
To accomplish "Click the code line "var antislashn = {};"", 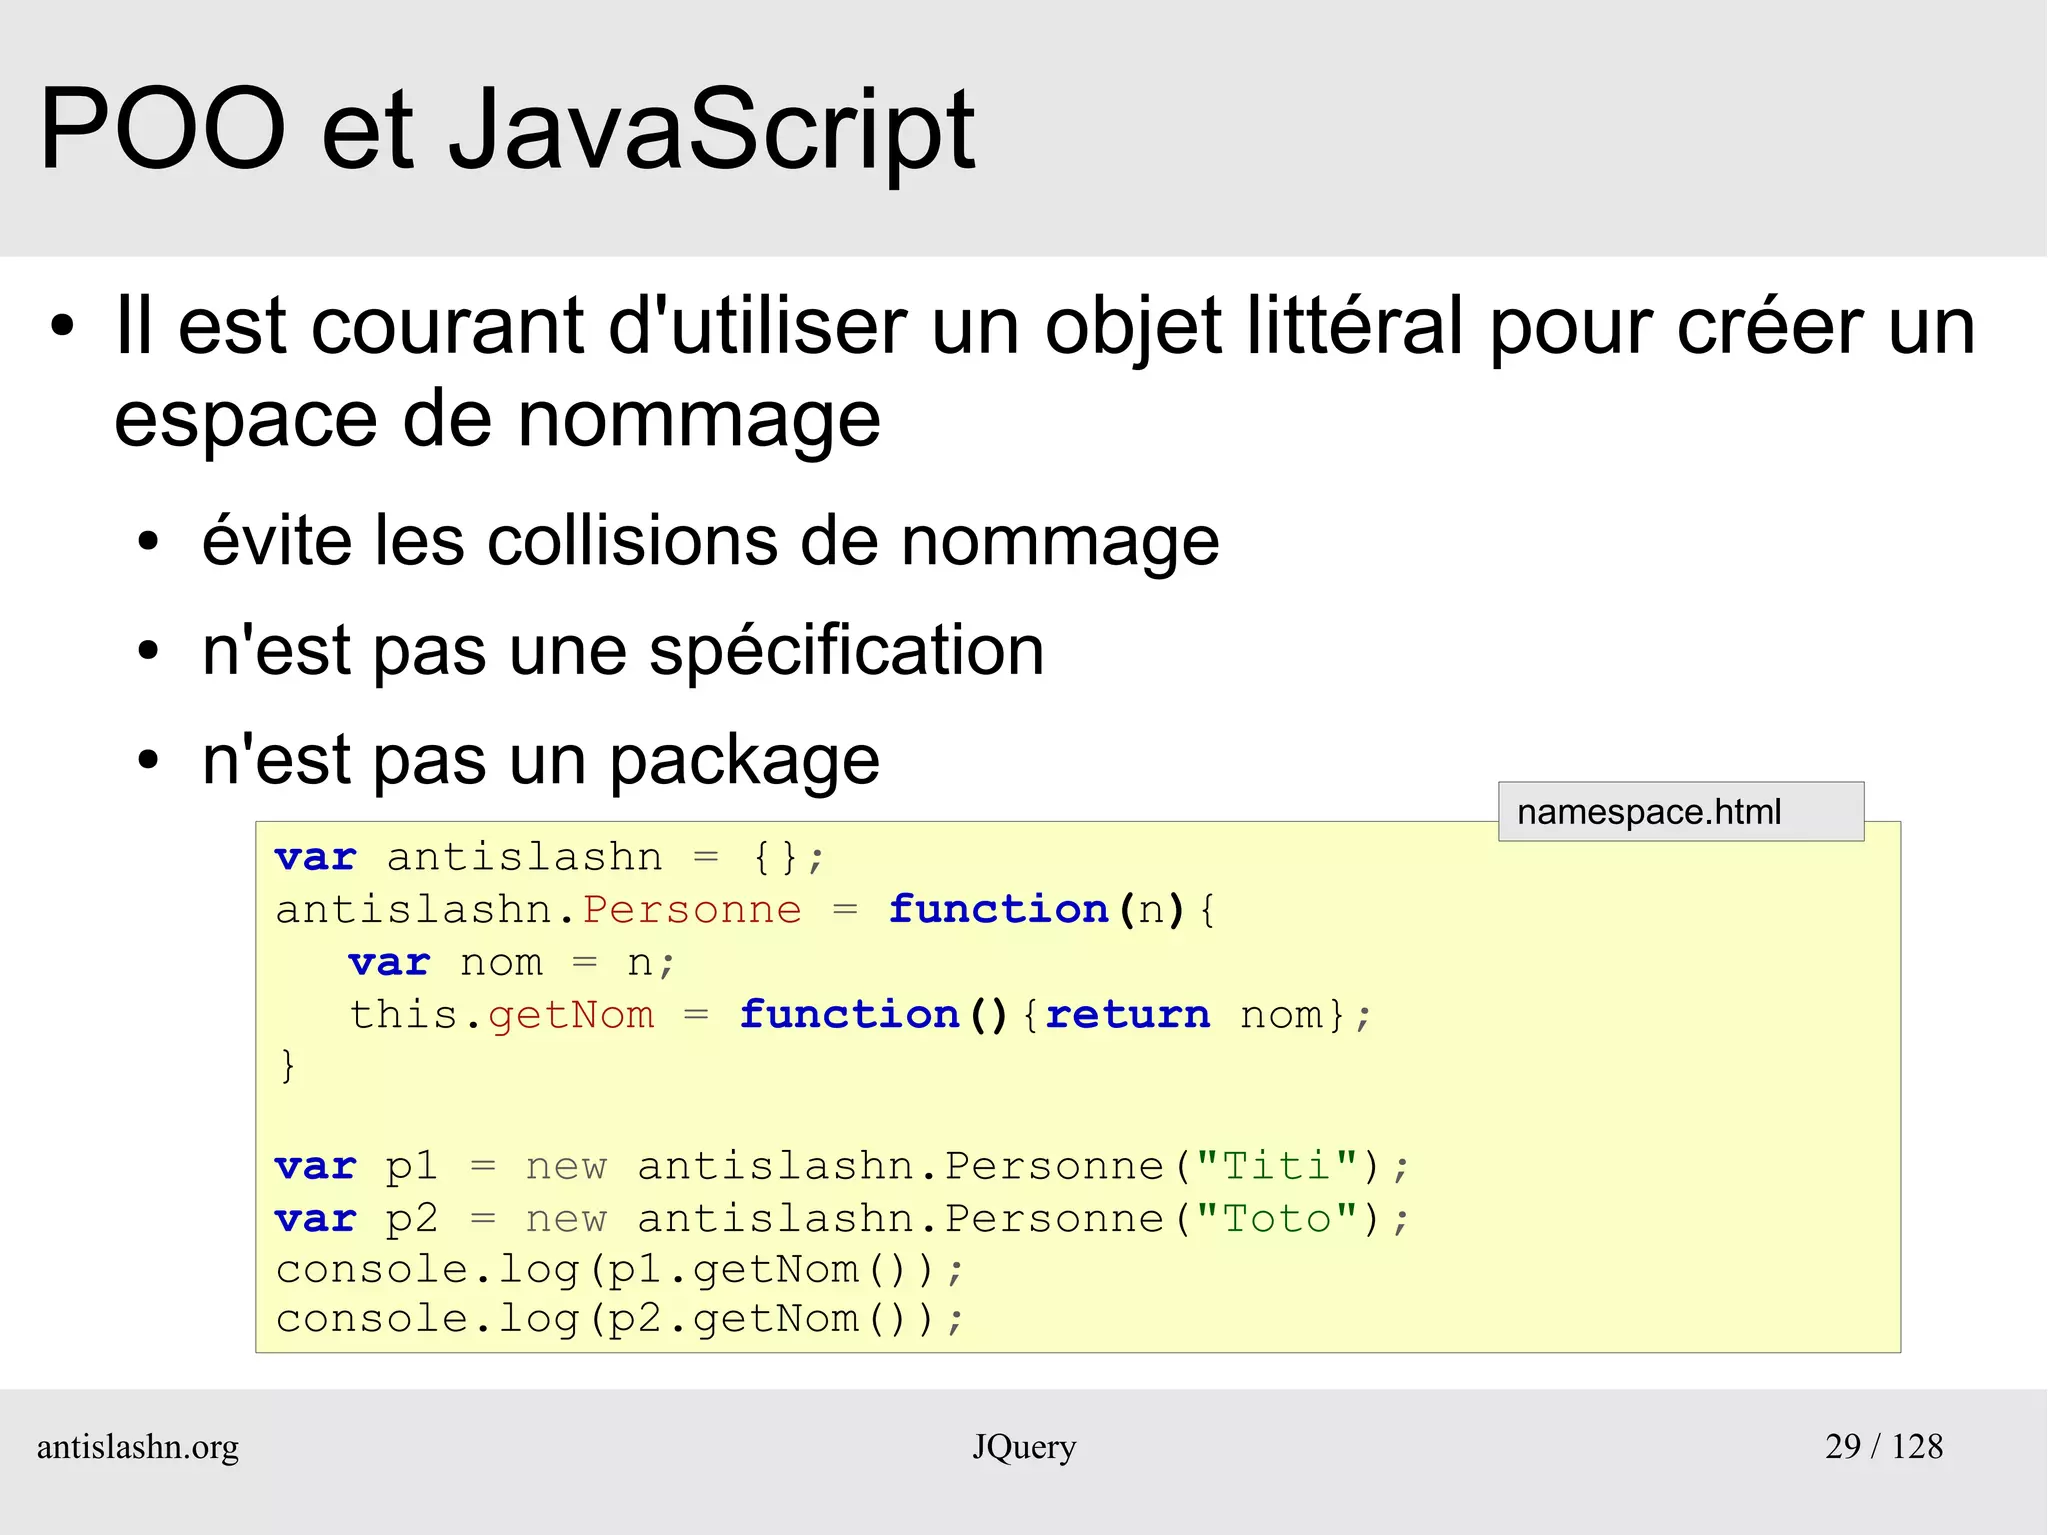I will click(550, 858).
